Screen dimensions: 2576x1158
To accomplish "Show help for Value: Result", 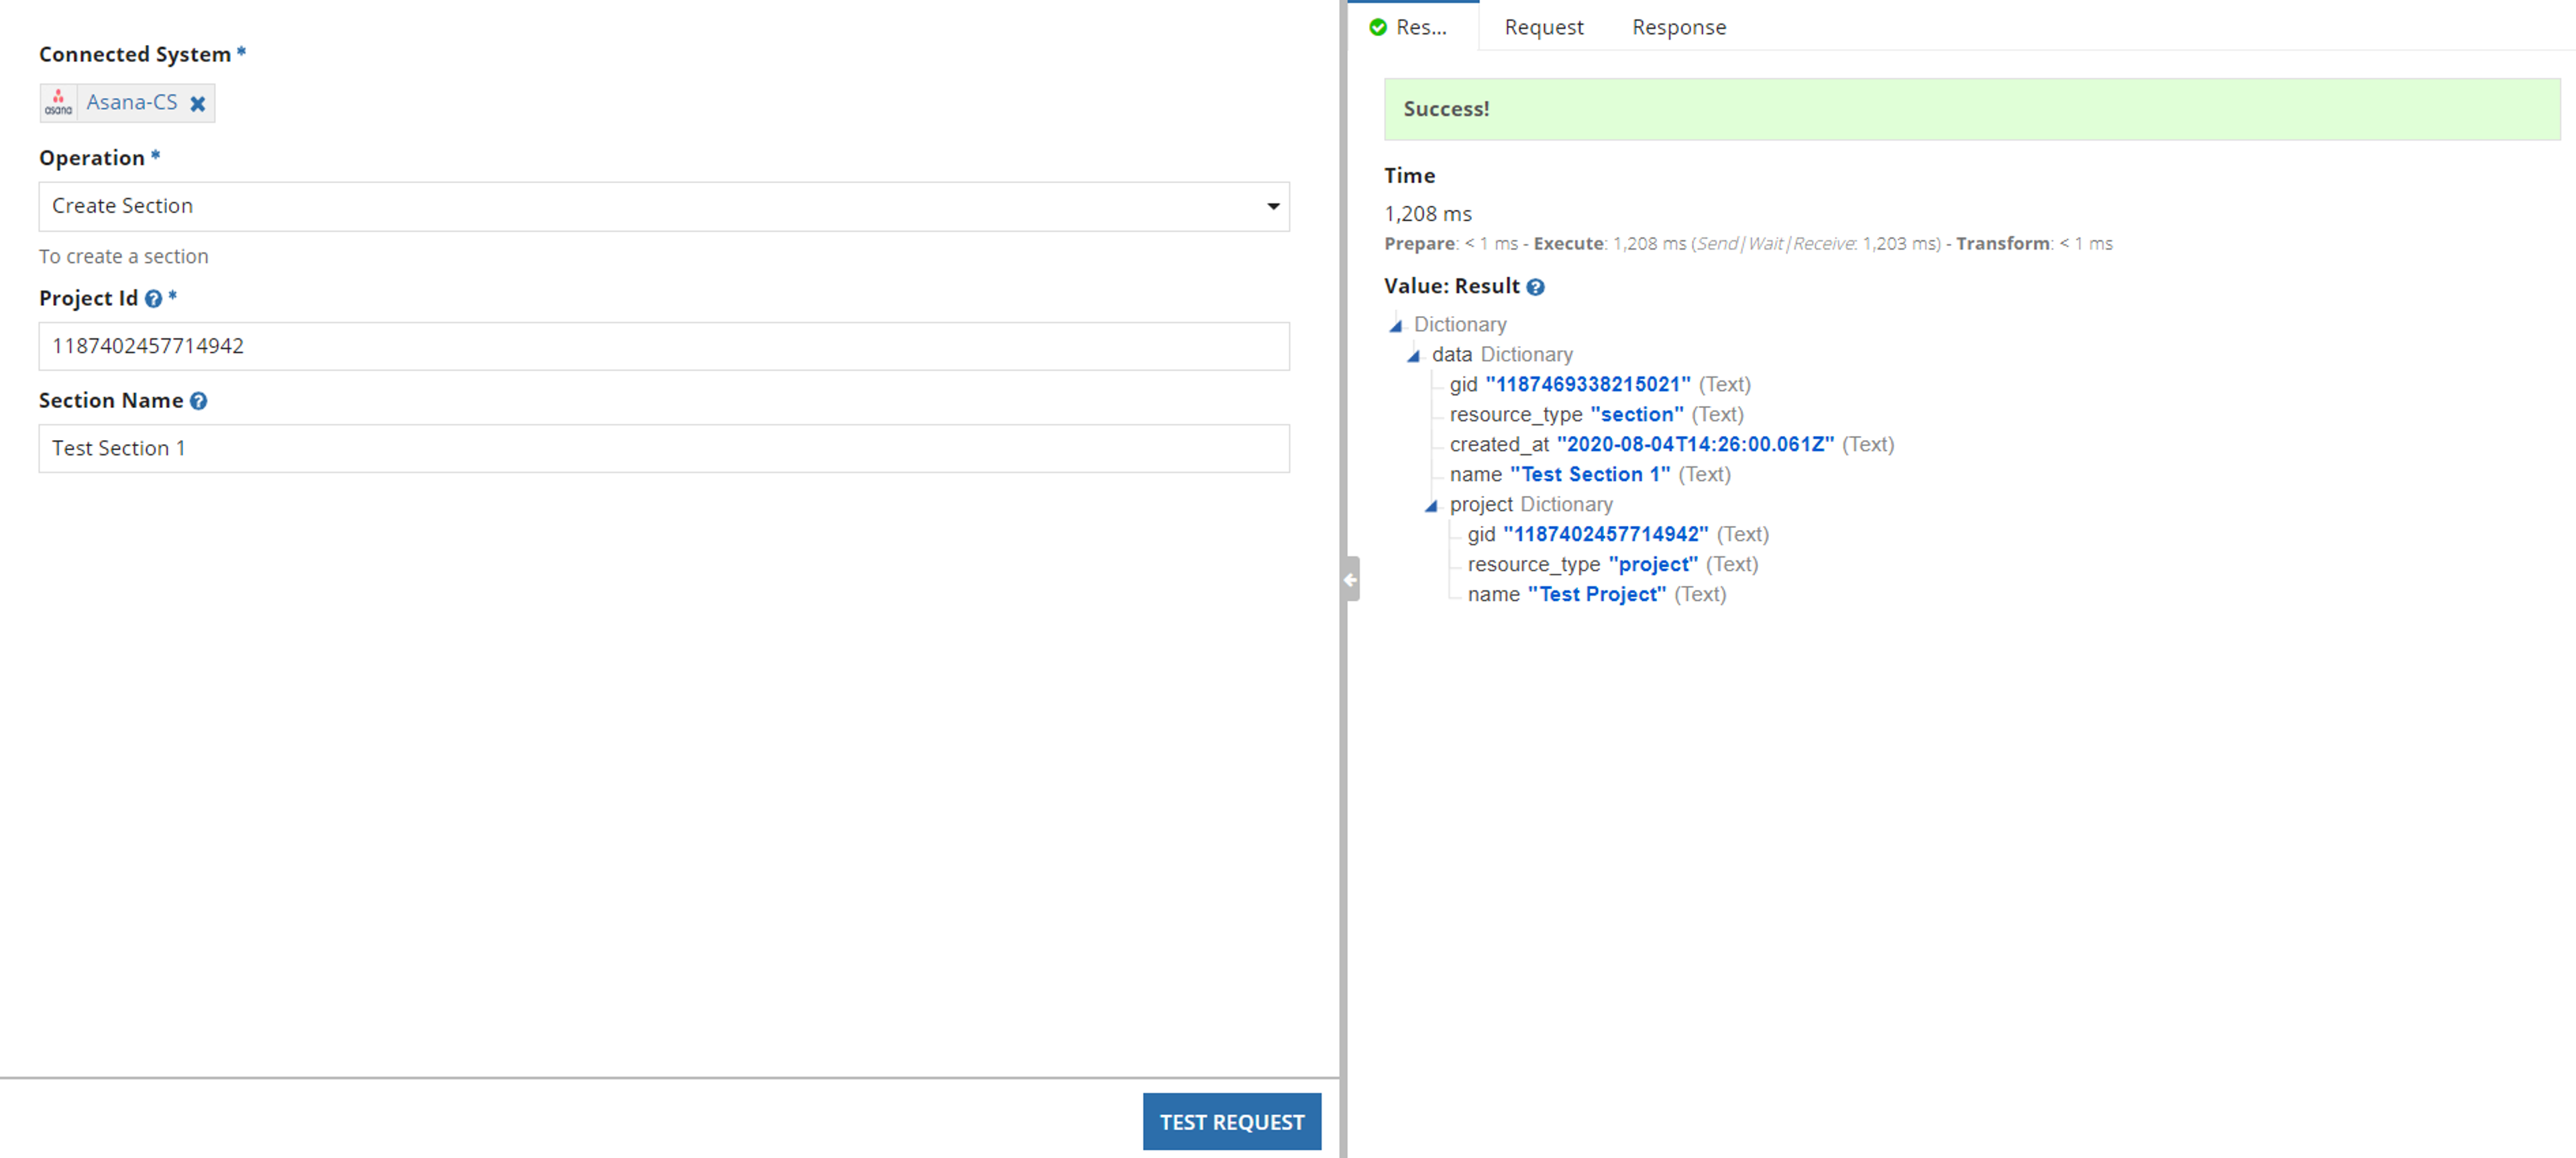I will pos(1535,287).
